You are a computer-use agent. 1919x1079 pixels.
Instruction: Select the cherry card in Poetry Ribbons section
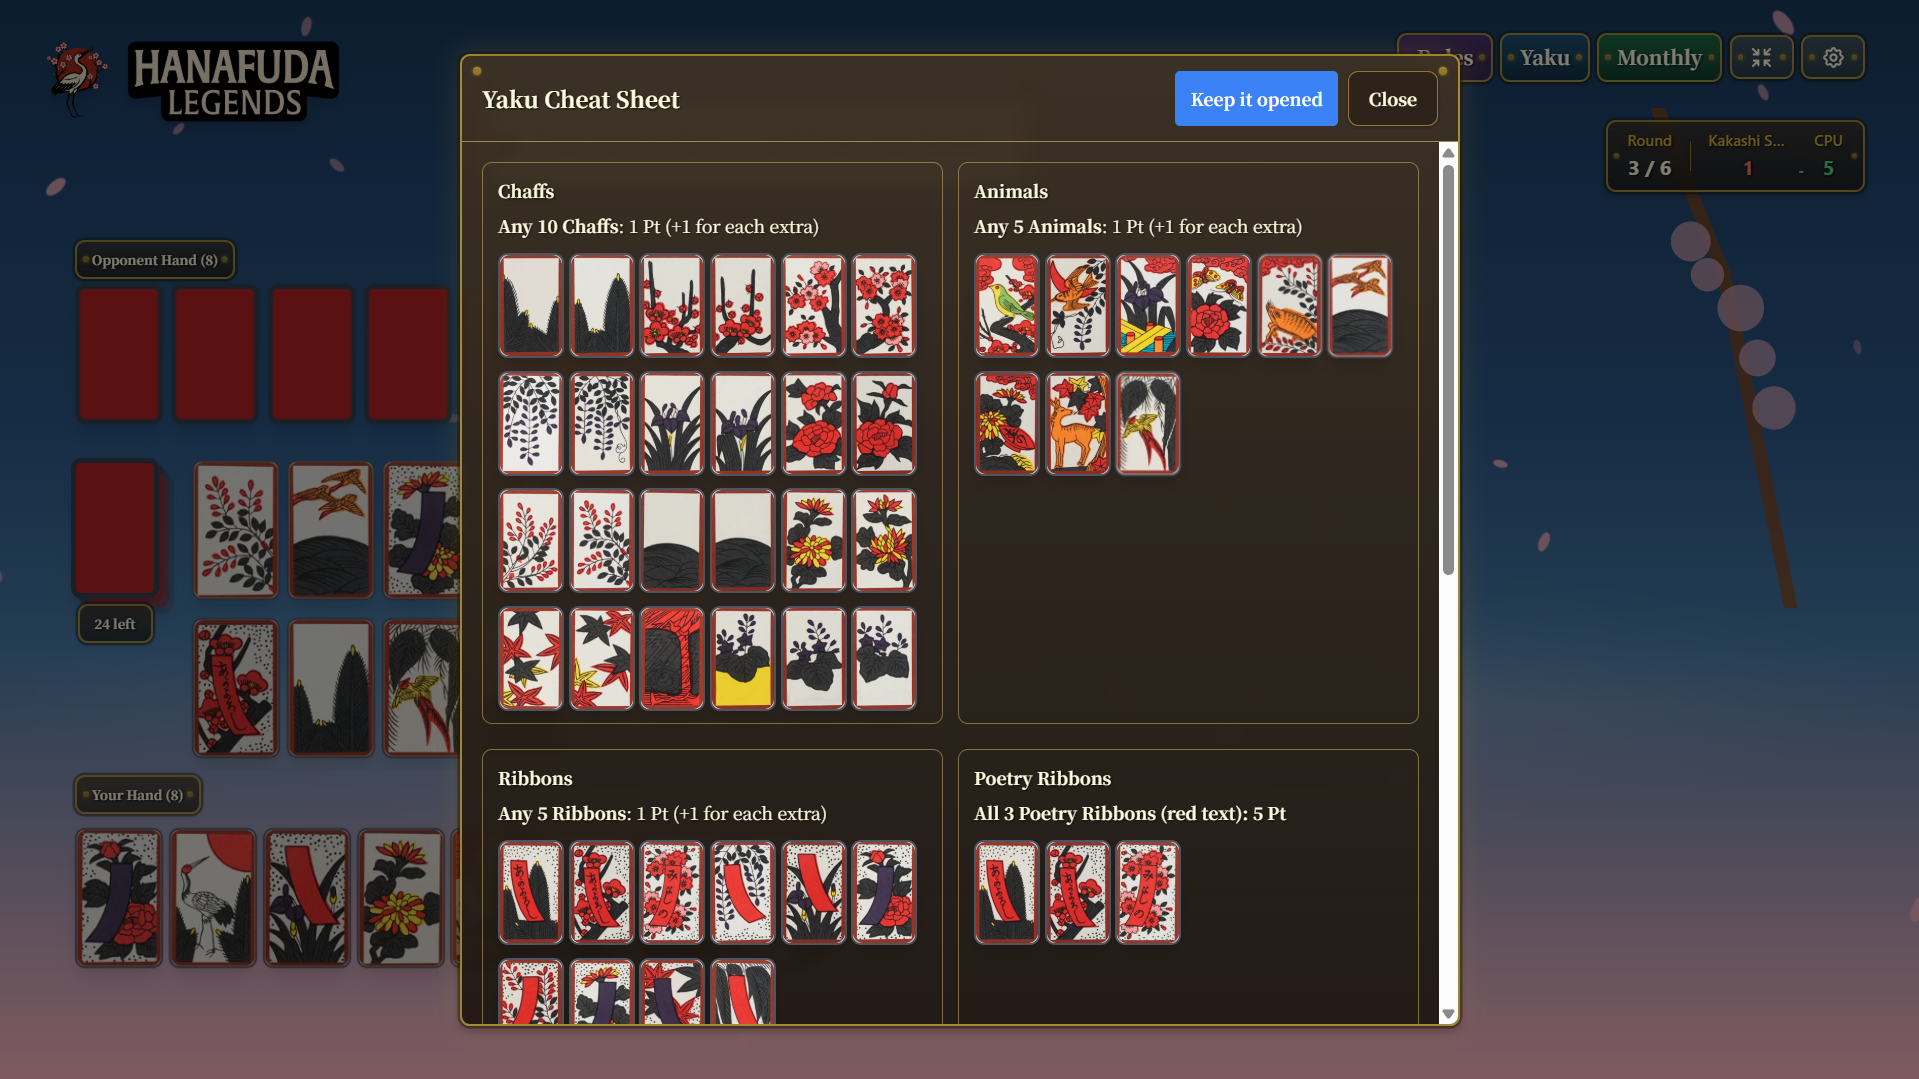coord(1148,892)
